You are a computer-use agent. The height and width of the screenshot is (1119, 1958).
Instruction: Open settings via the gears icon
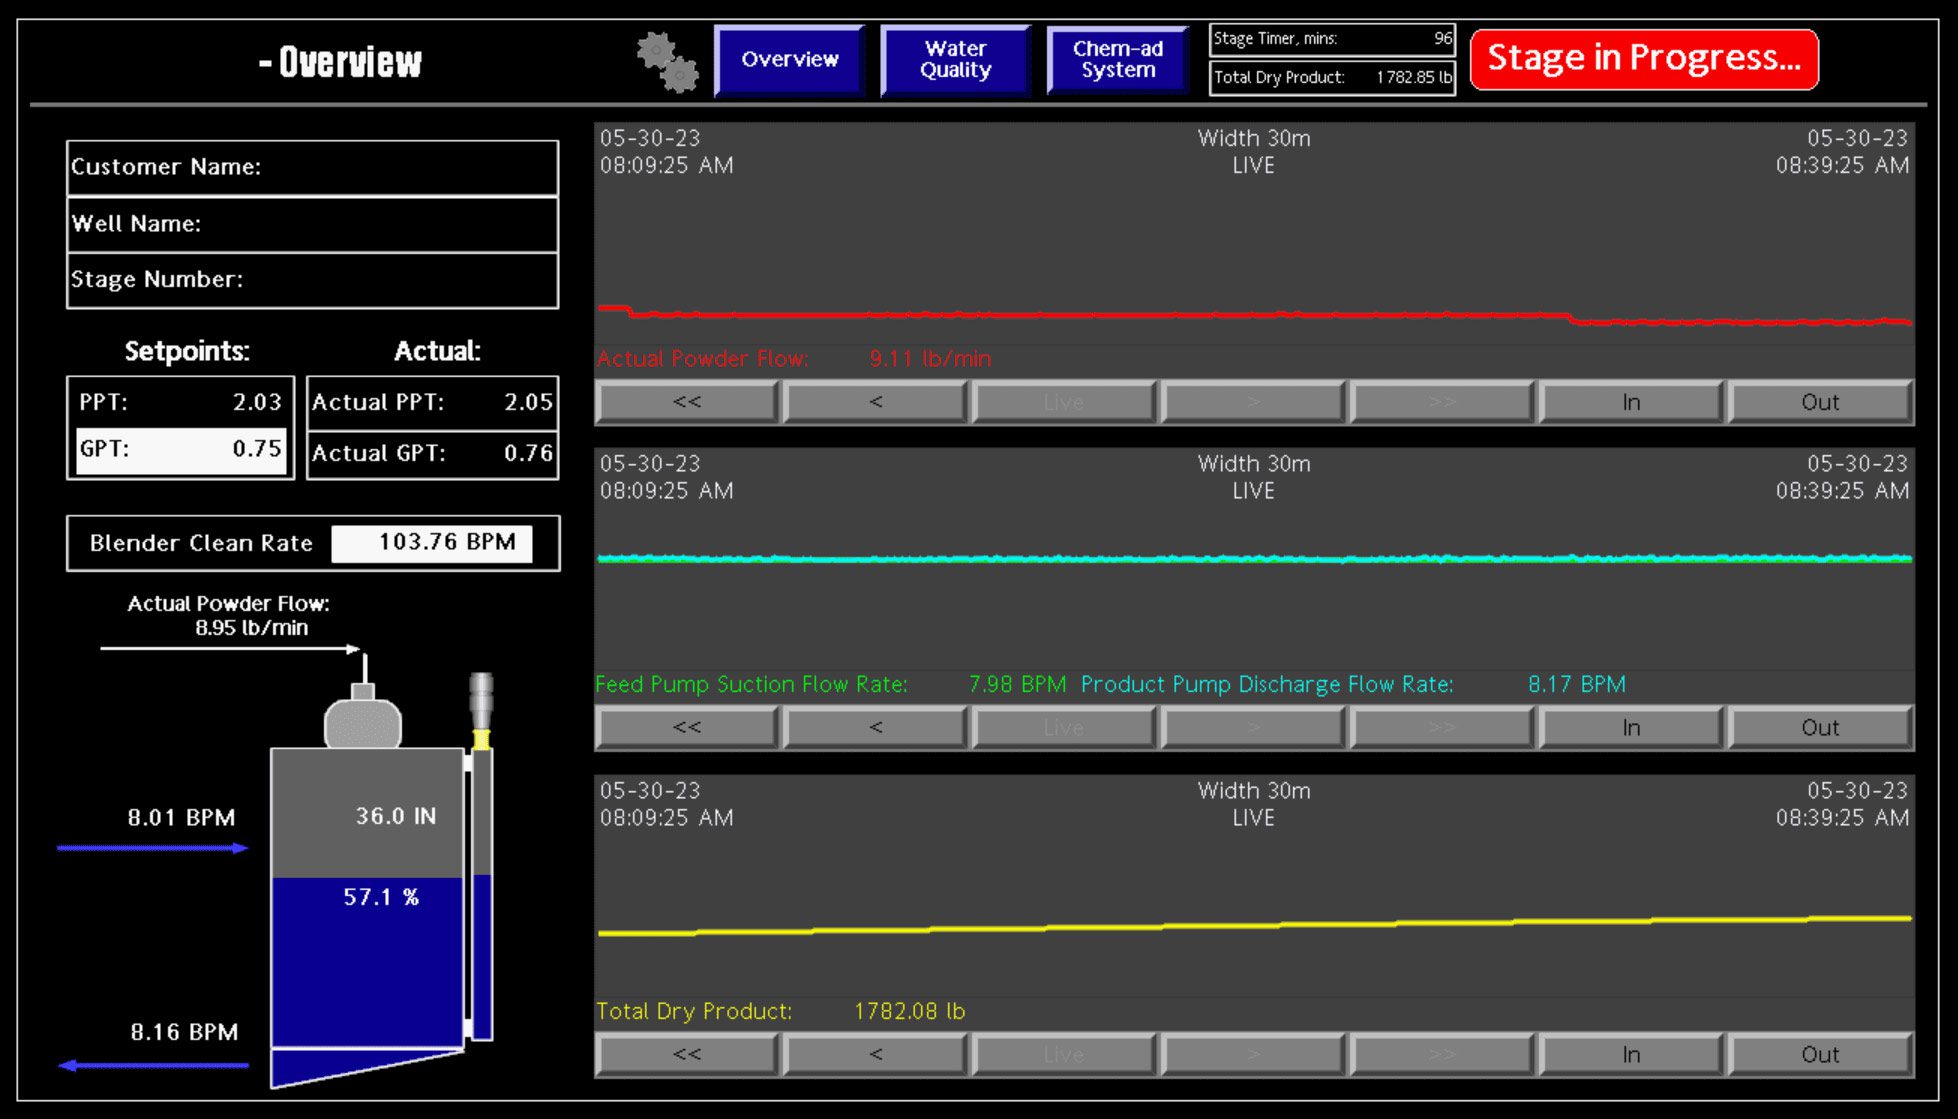(x=668, y=62)
